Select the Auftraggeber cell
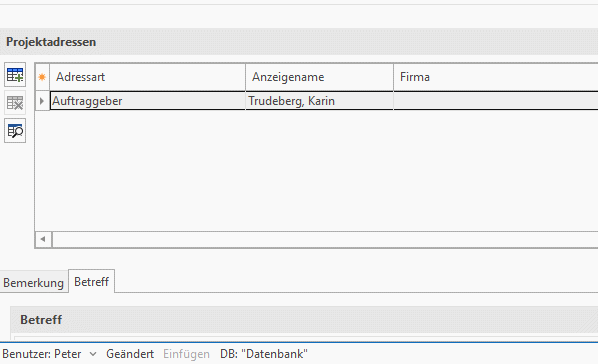Viewport: 598px width, 364px height. pyautogui.click(x=148, y=101)
